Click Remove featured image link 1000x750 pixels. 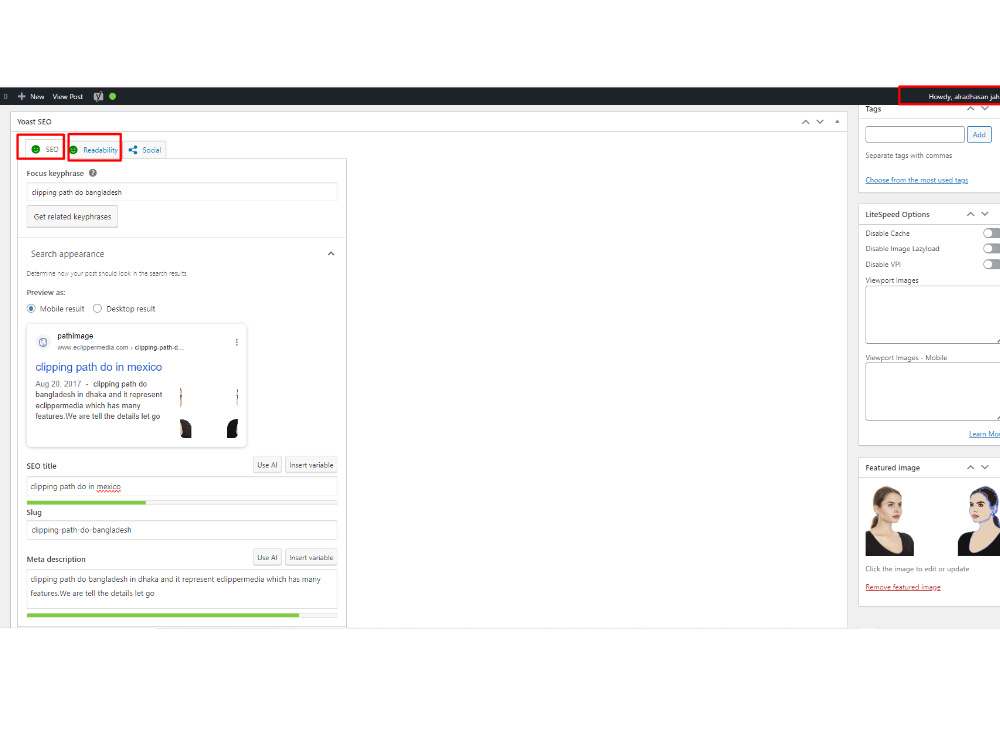pos(902,587)
